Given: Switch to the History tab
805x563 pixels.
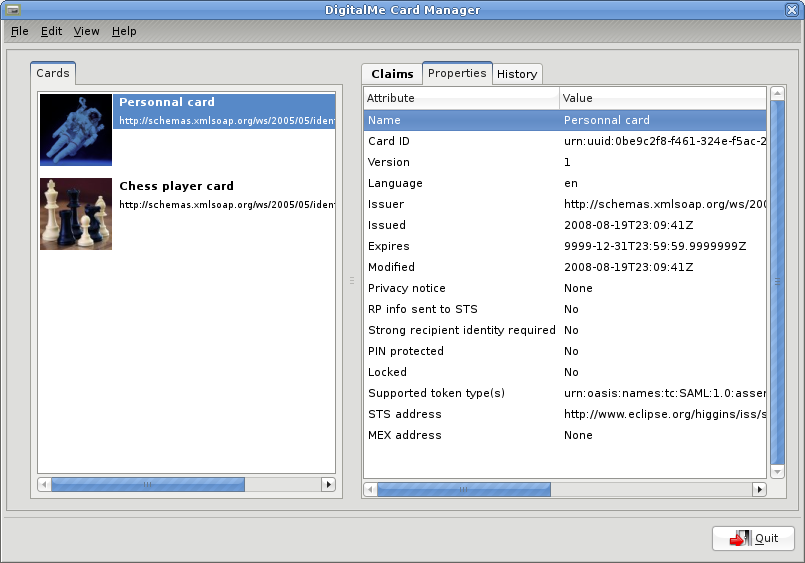Looking at the screenshot, I should (x=517, y=74).
